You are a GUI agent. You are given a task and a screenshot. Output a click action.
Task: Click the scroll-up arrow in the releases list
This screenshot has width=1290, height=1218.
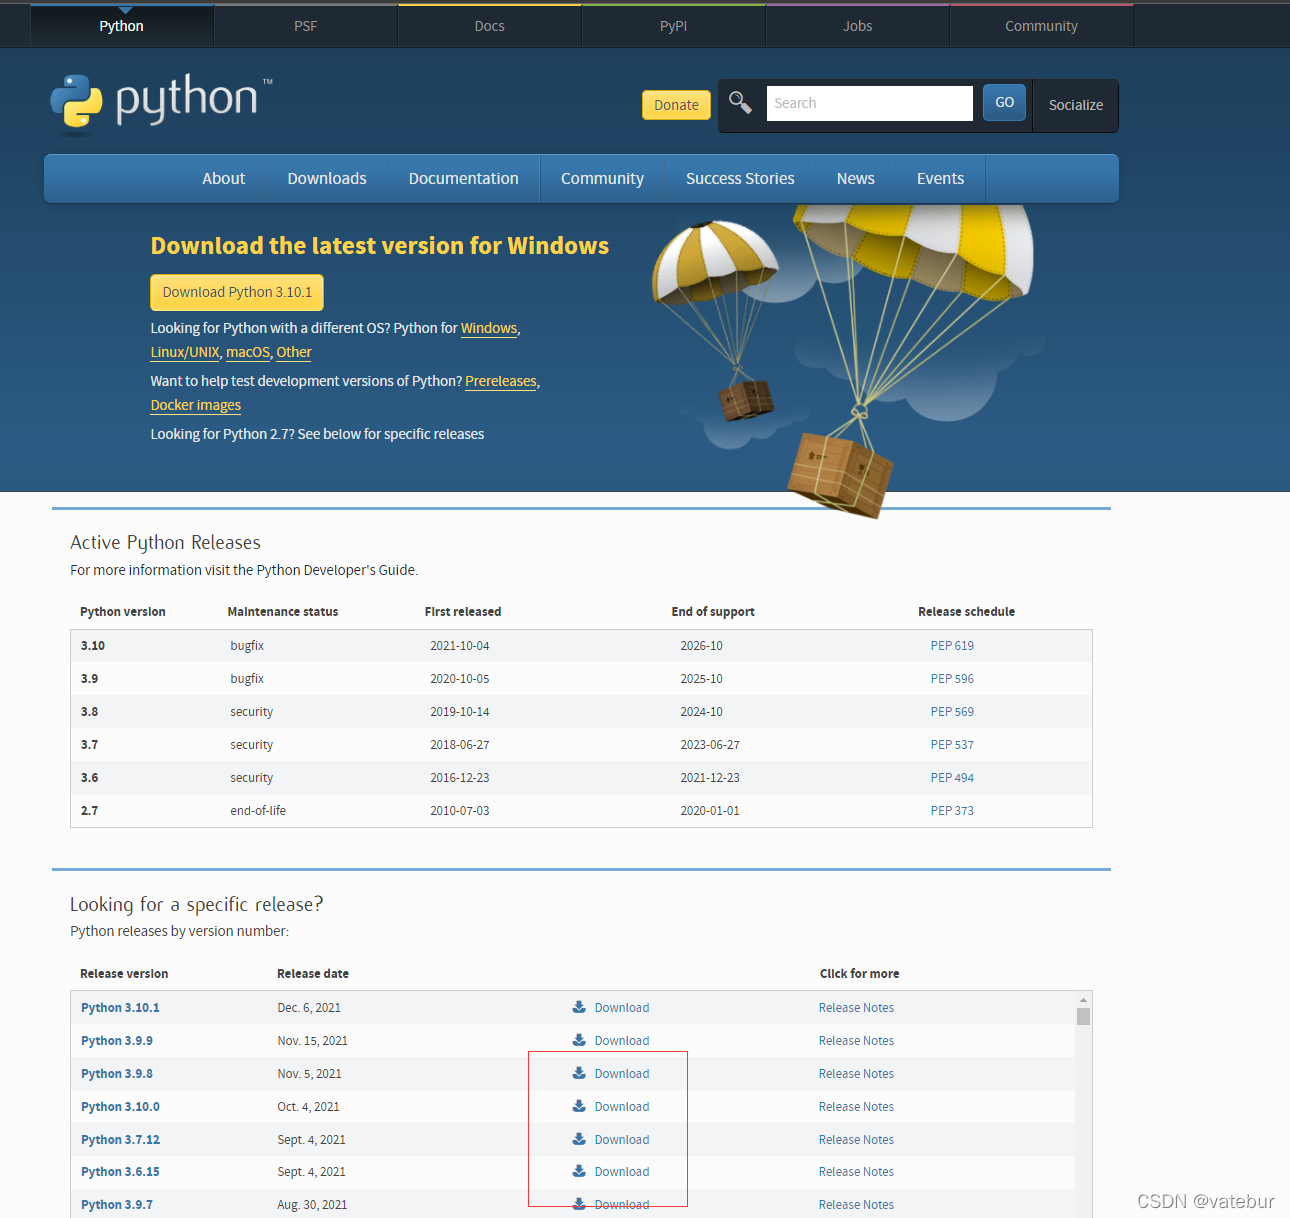tap(1083, 1000)
